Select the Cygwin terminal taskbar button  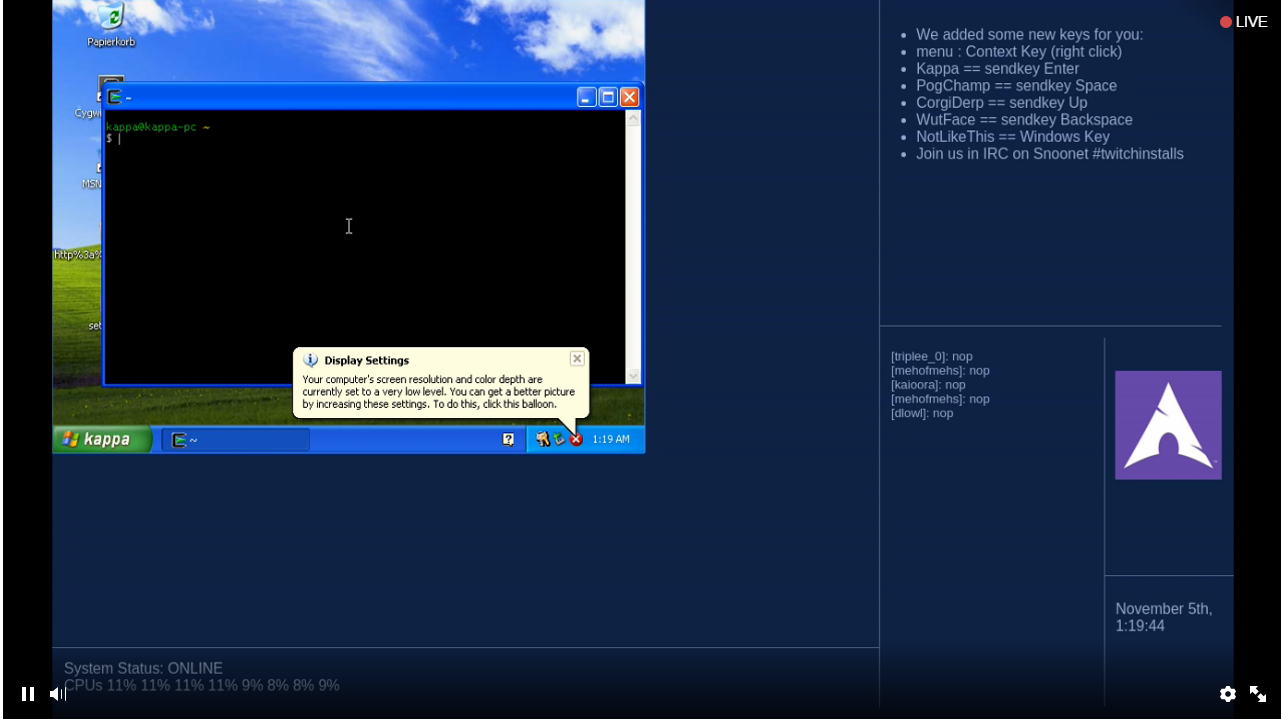click(x=235, y=438)
